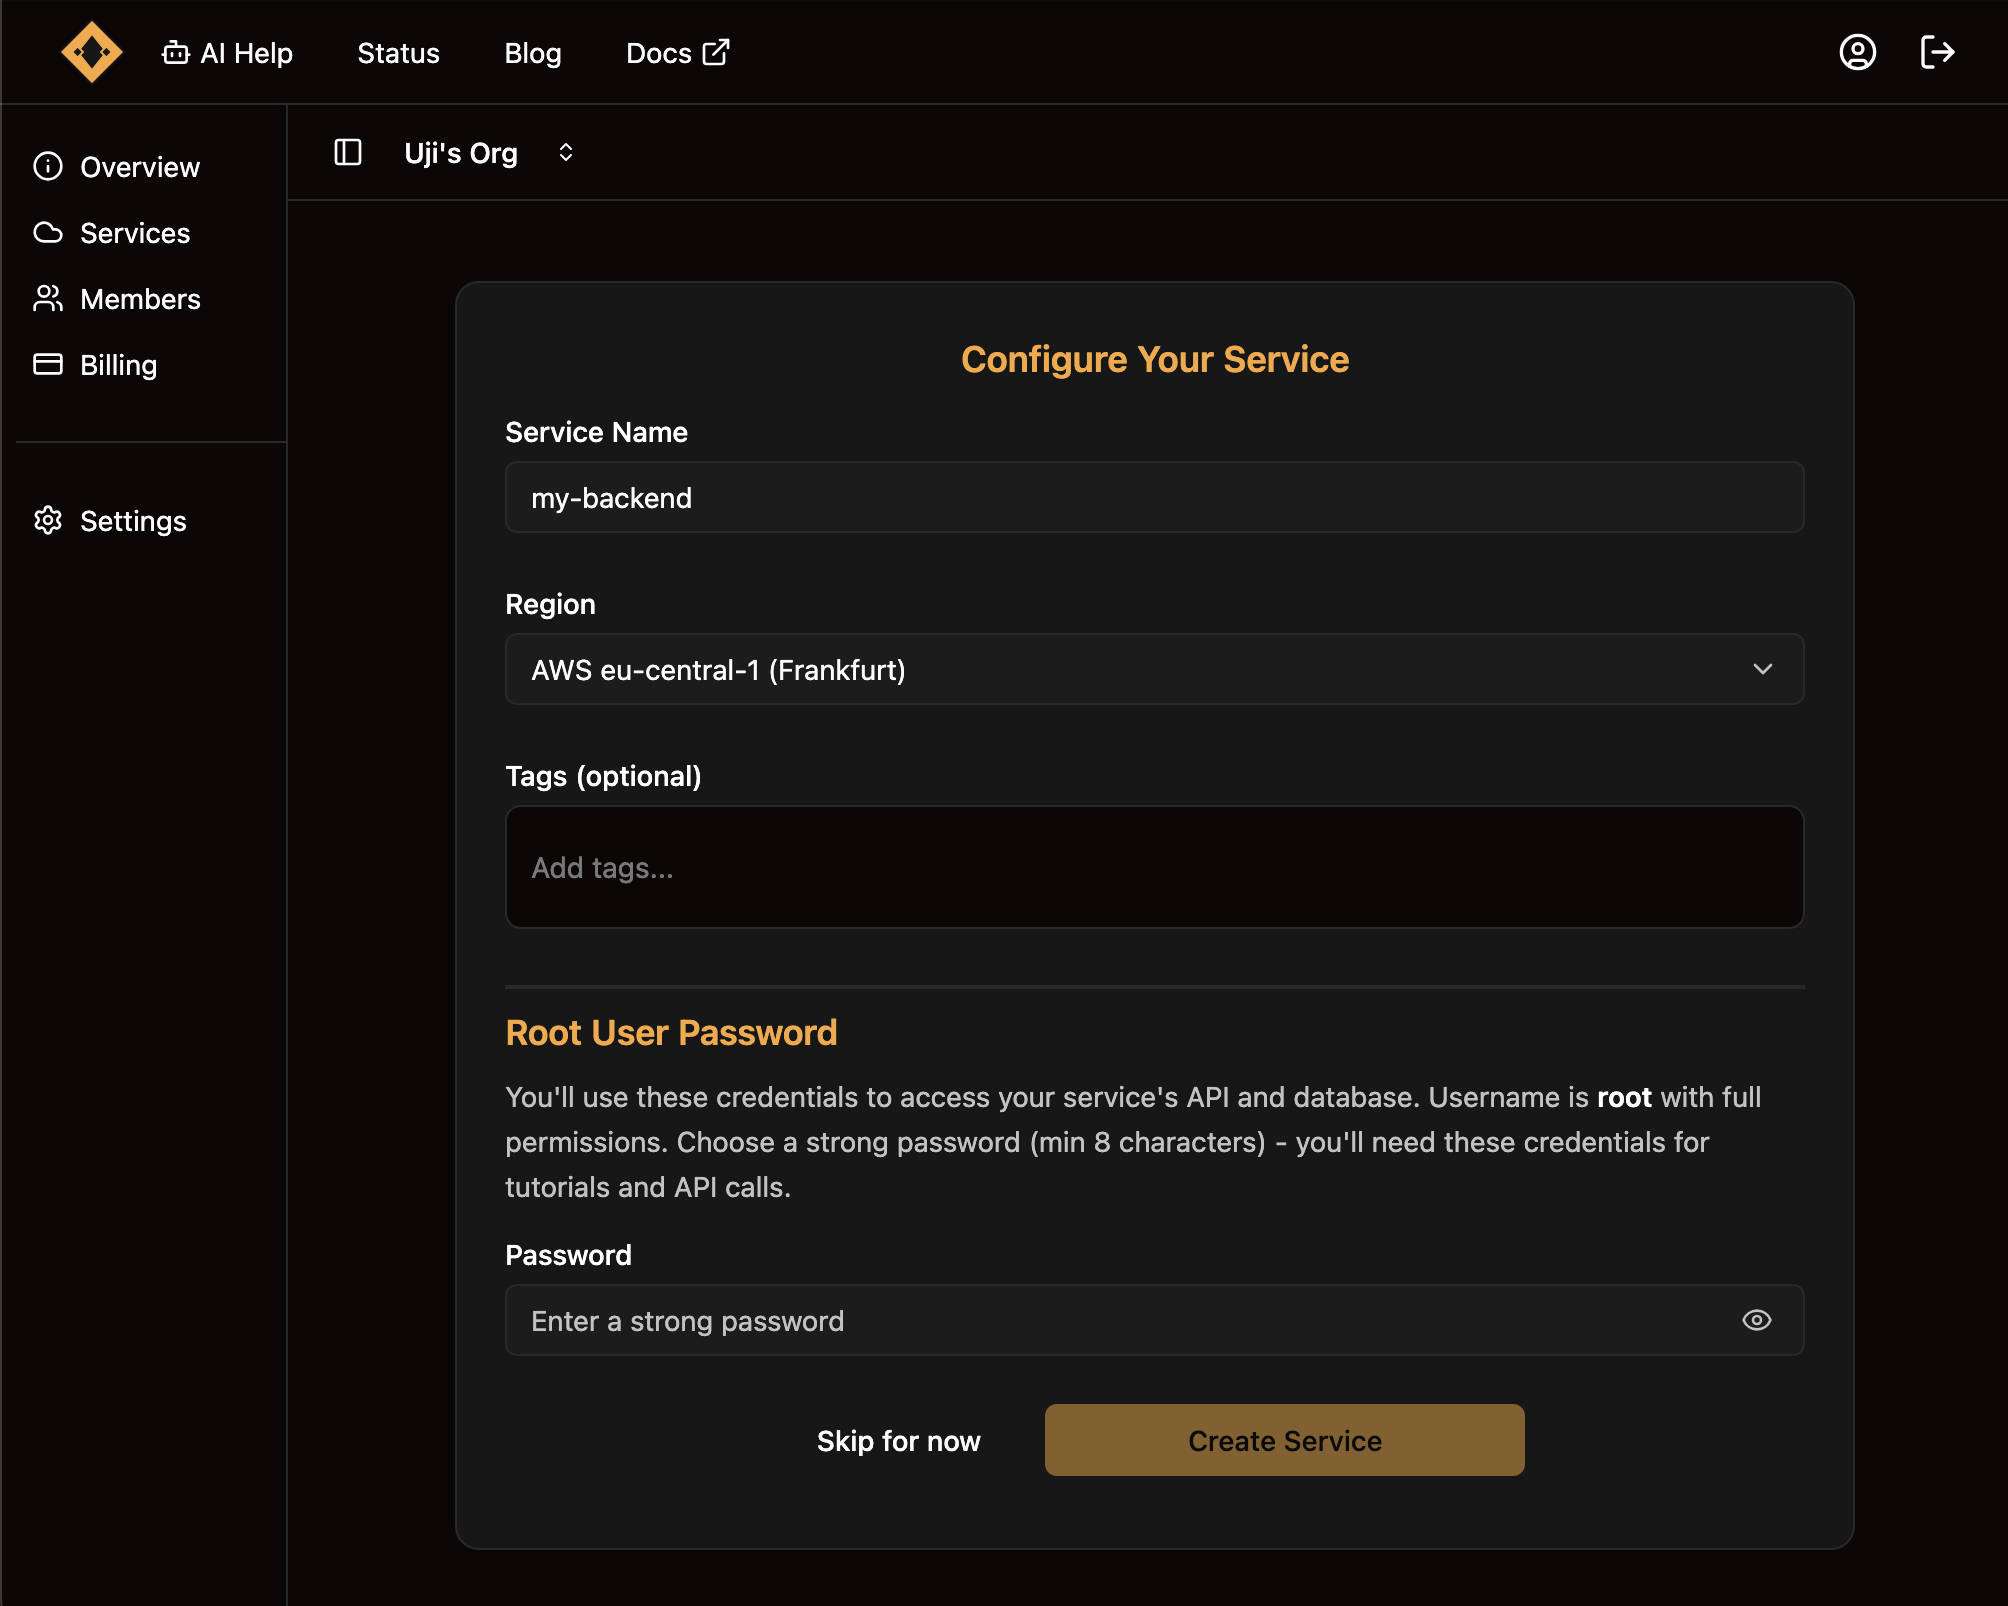
Task: Open AI Help from the top bar
Action: pyautogui.click(x=227, y=53)
